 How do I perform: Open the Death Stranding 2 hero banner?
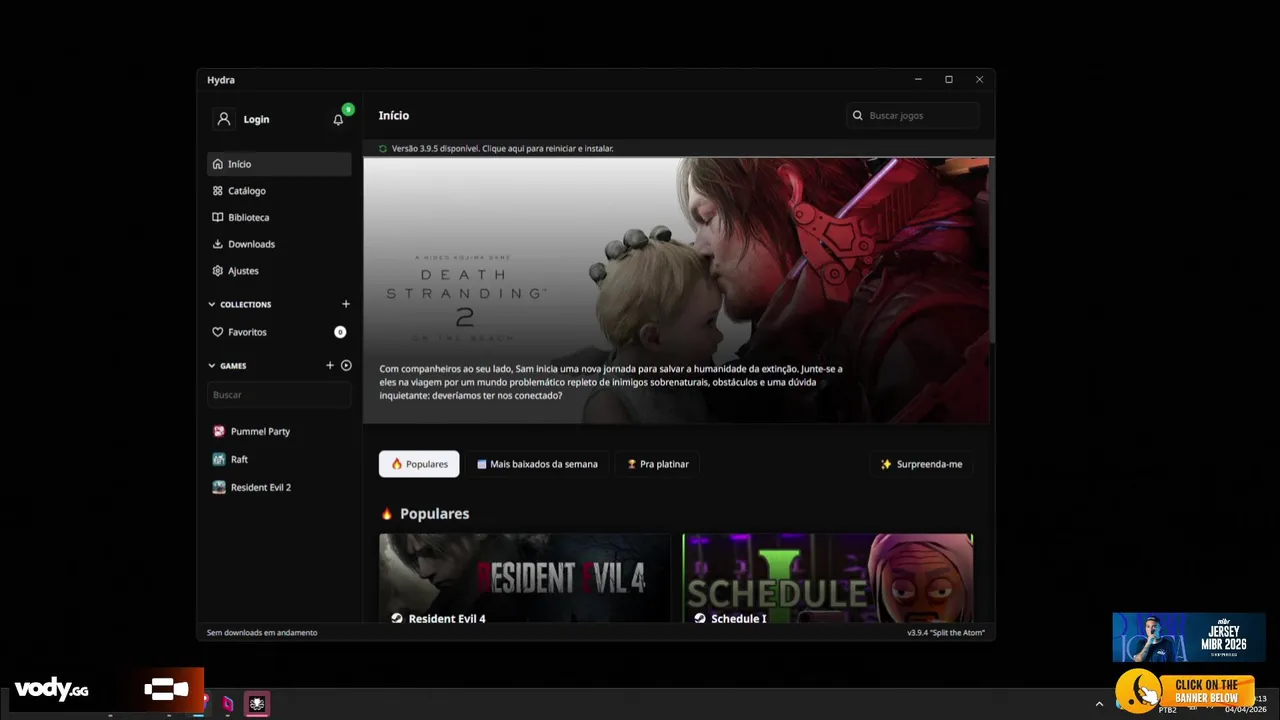pyautogui.click(x=676, y=290)
